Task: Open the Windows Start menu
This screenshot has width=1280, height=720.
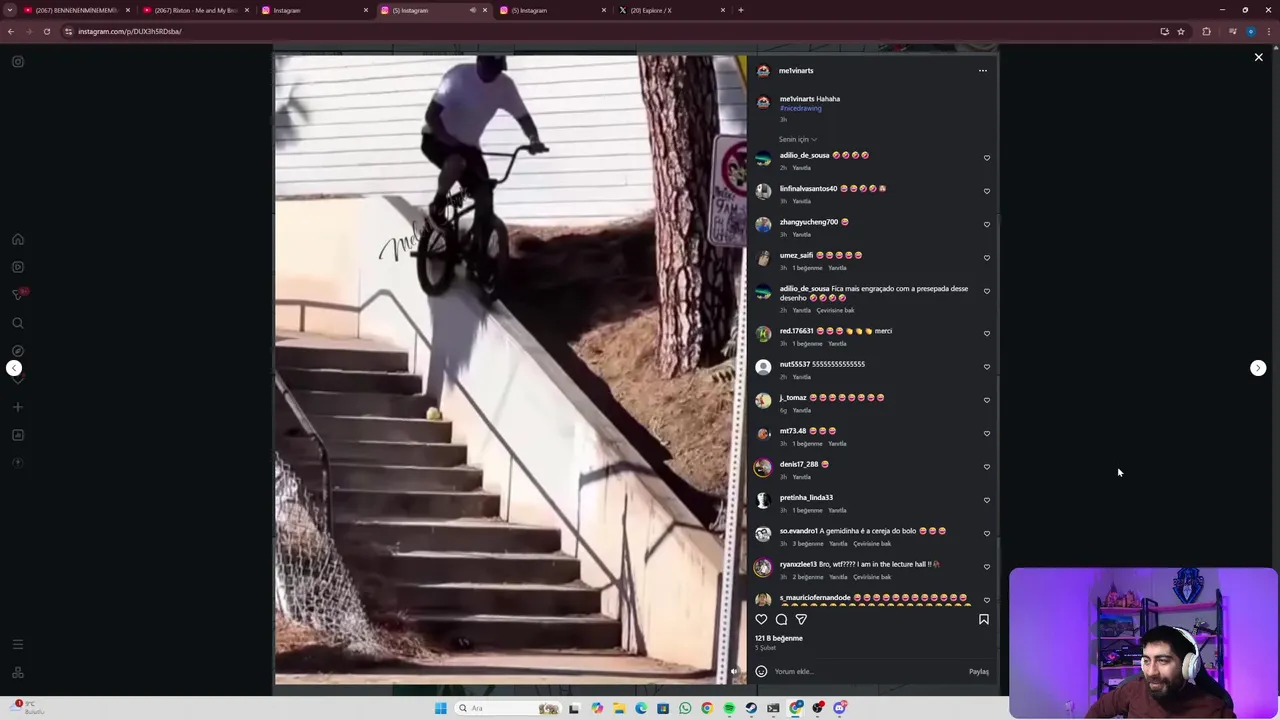Action: tap(440, 708)
